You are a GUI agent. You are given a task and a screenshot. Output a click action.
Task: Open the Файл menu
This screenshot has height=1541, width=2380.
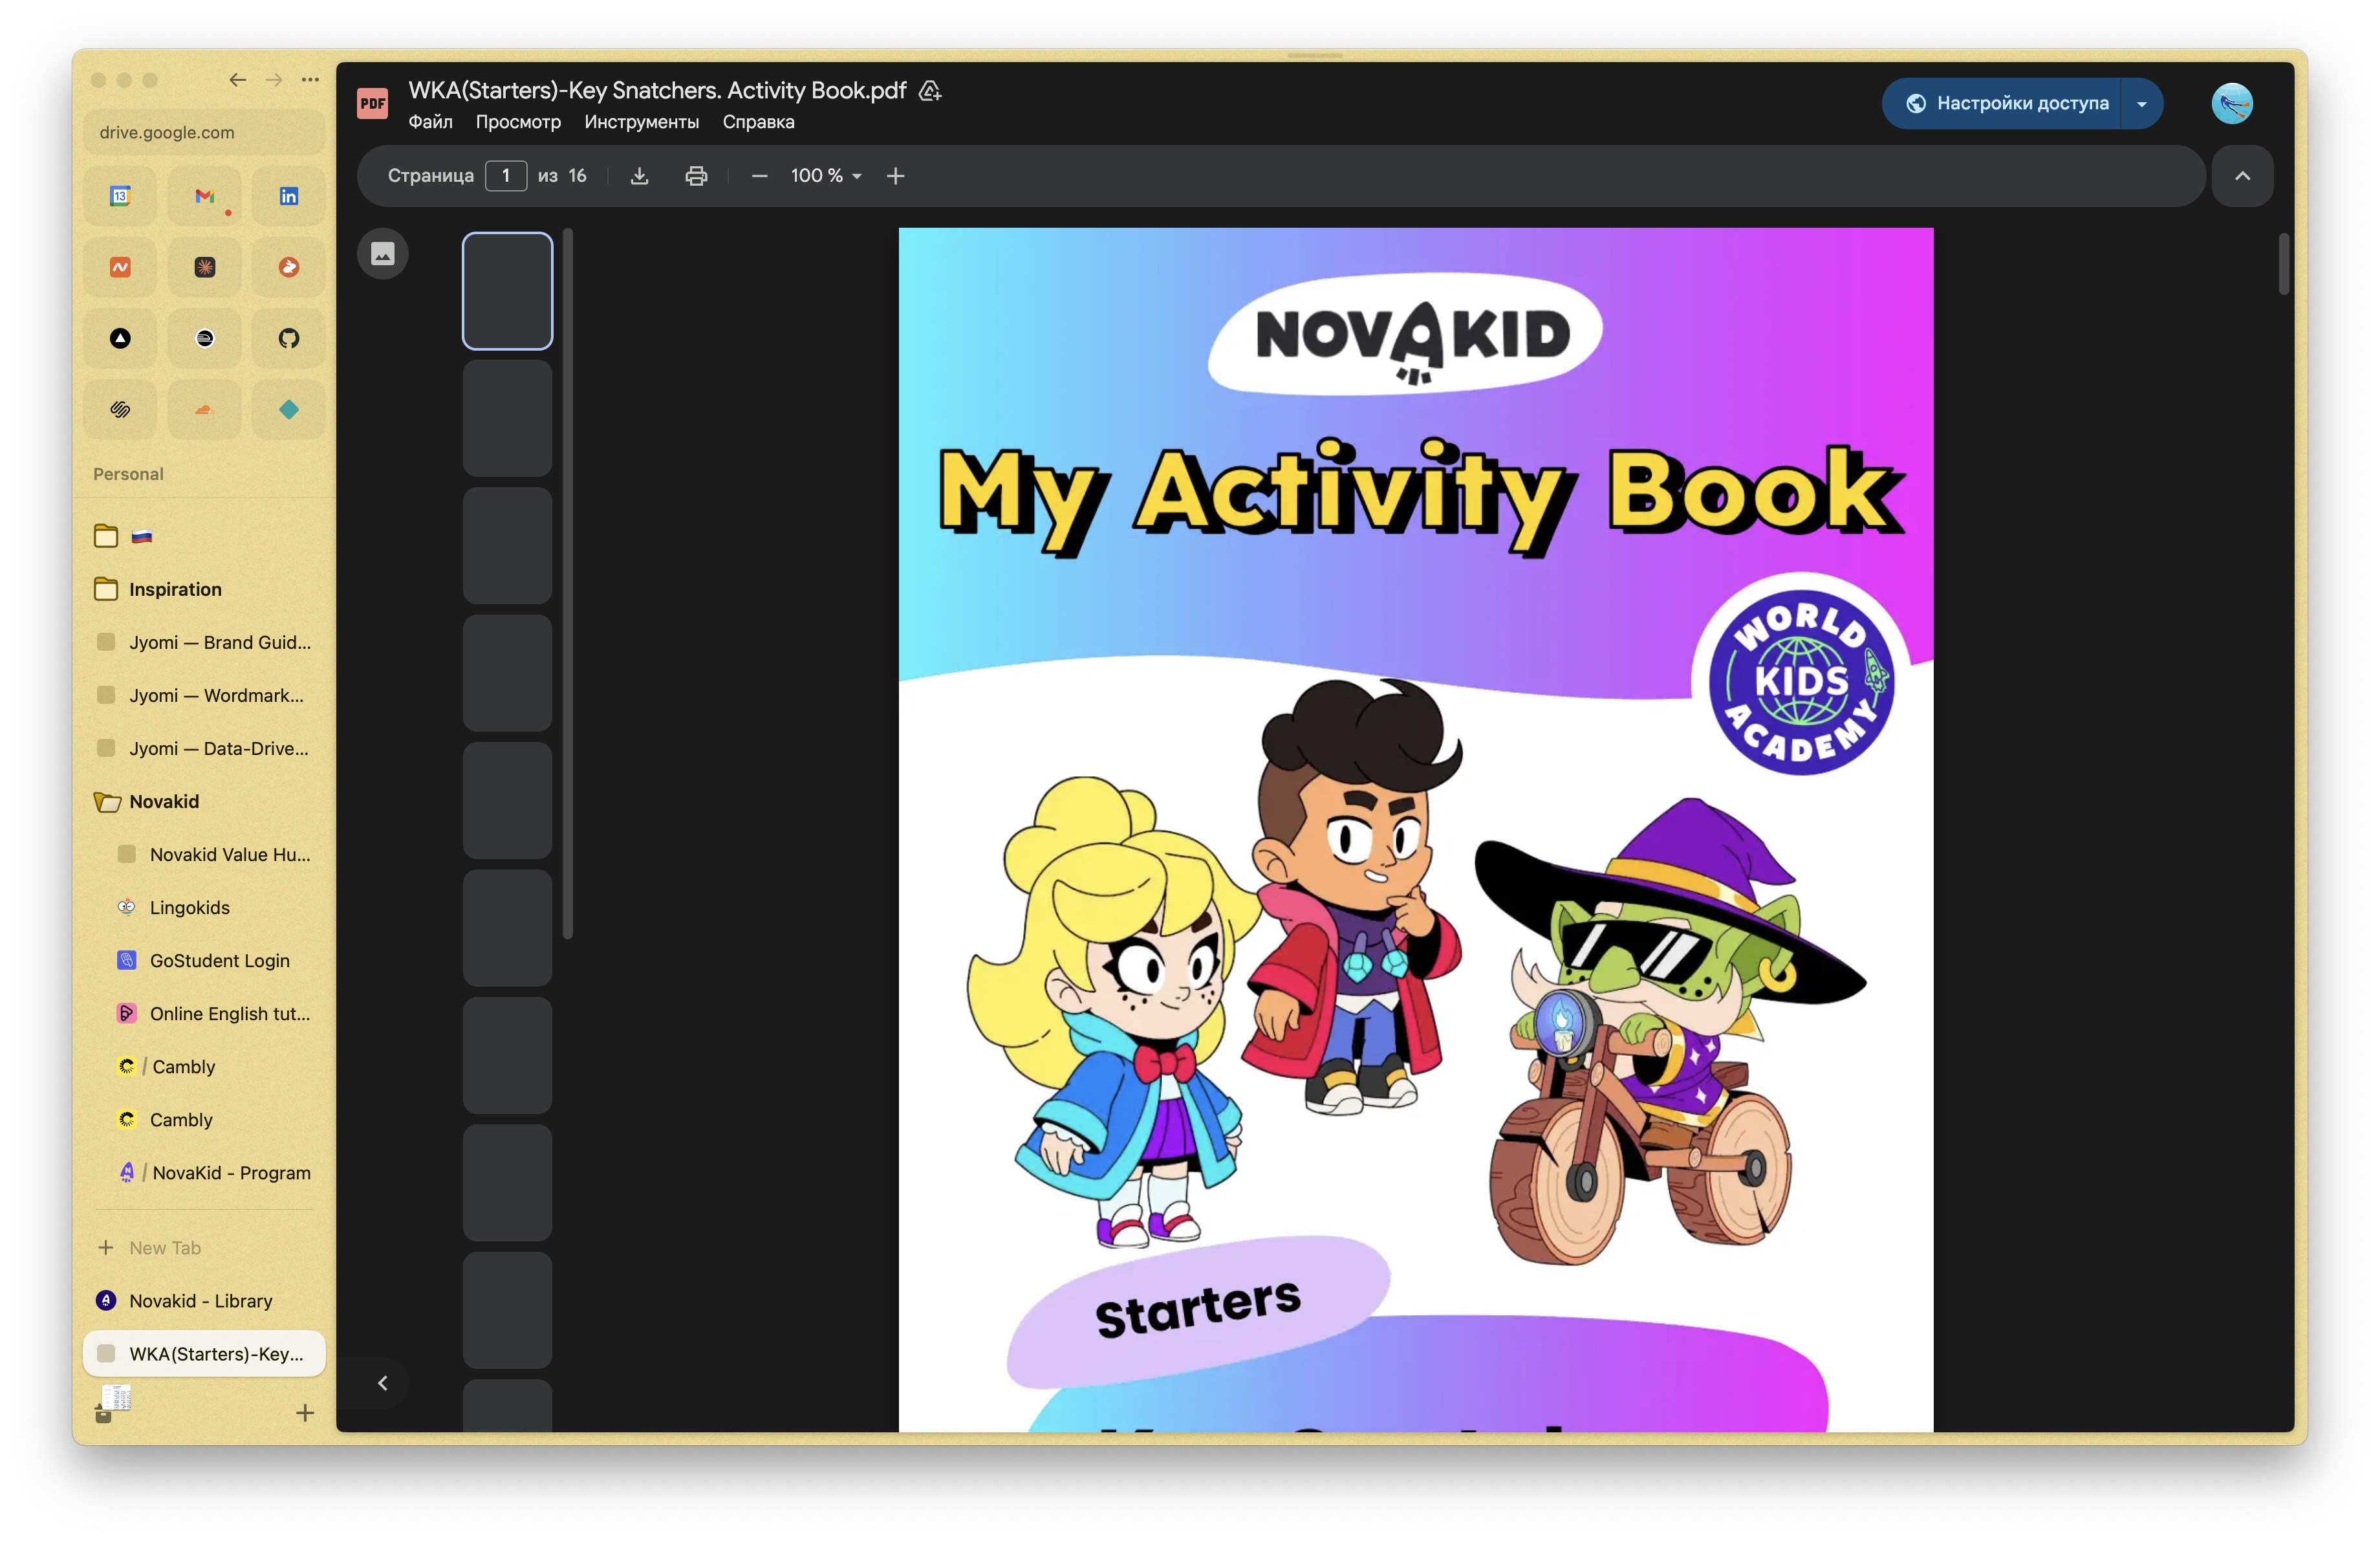click(430, 122)
